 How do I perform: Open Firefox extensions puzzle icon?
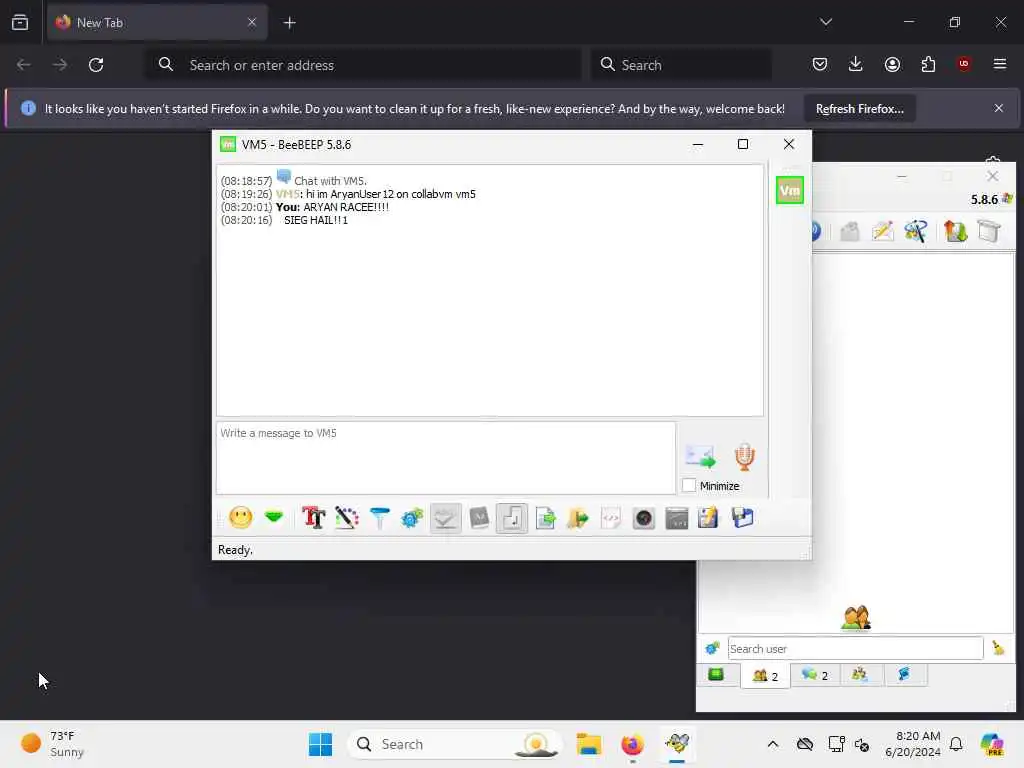point(928,64)
